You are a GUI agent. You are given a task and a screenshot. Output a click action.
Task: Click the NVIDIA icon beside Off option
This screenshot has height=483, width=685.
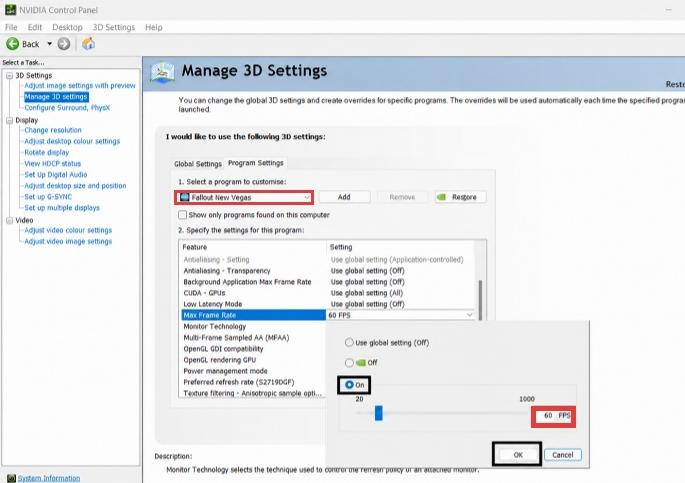pos(360,362)
